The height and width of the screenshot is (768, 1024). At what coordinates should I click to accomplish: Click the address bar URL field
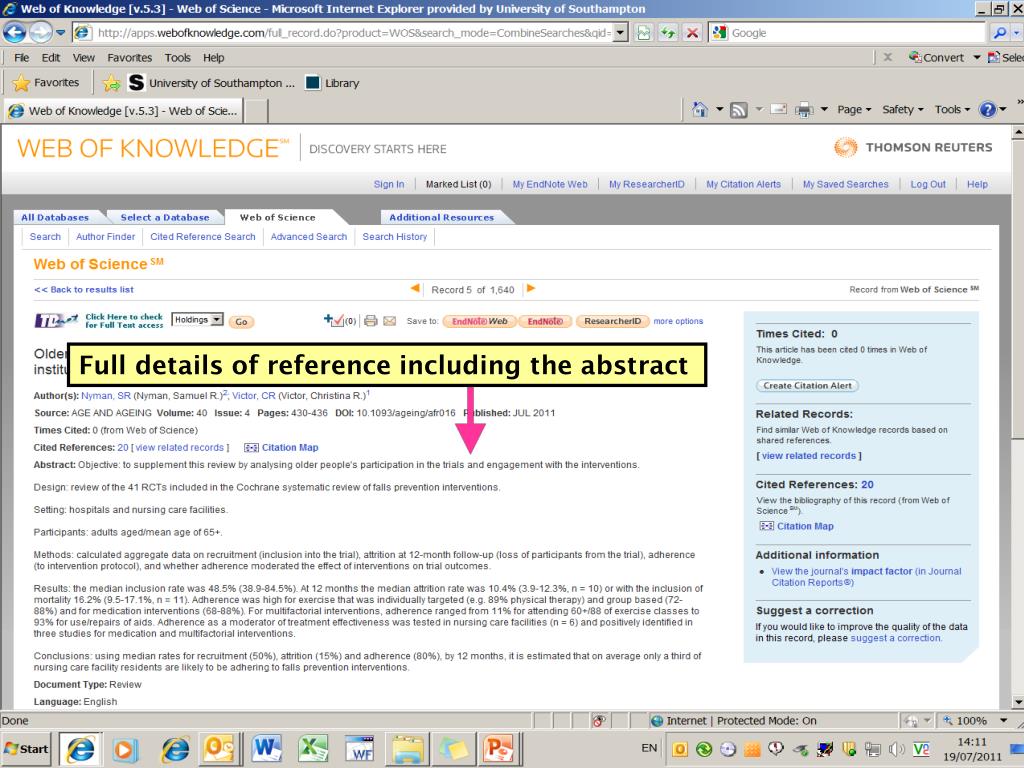353,33
